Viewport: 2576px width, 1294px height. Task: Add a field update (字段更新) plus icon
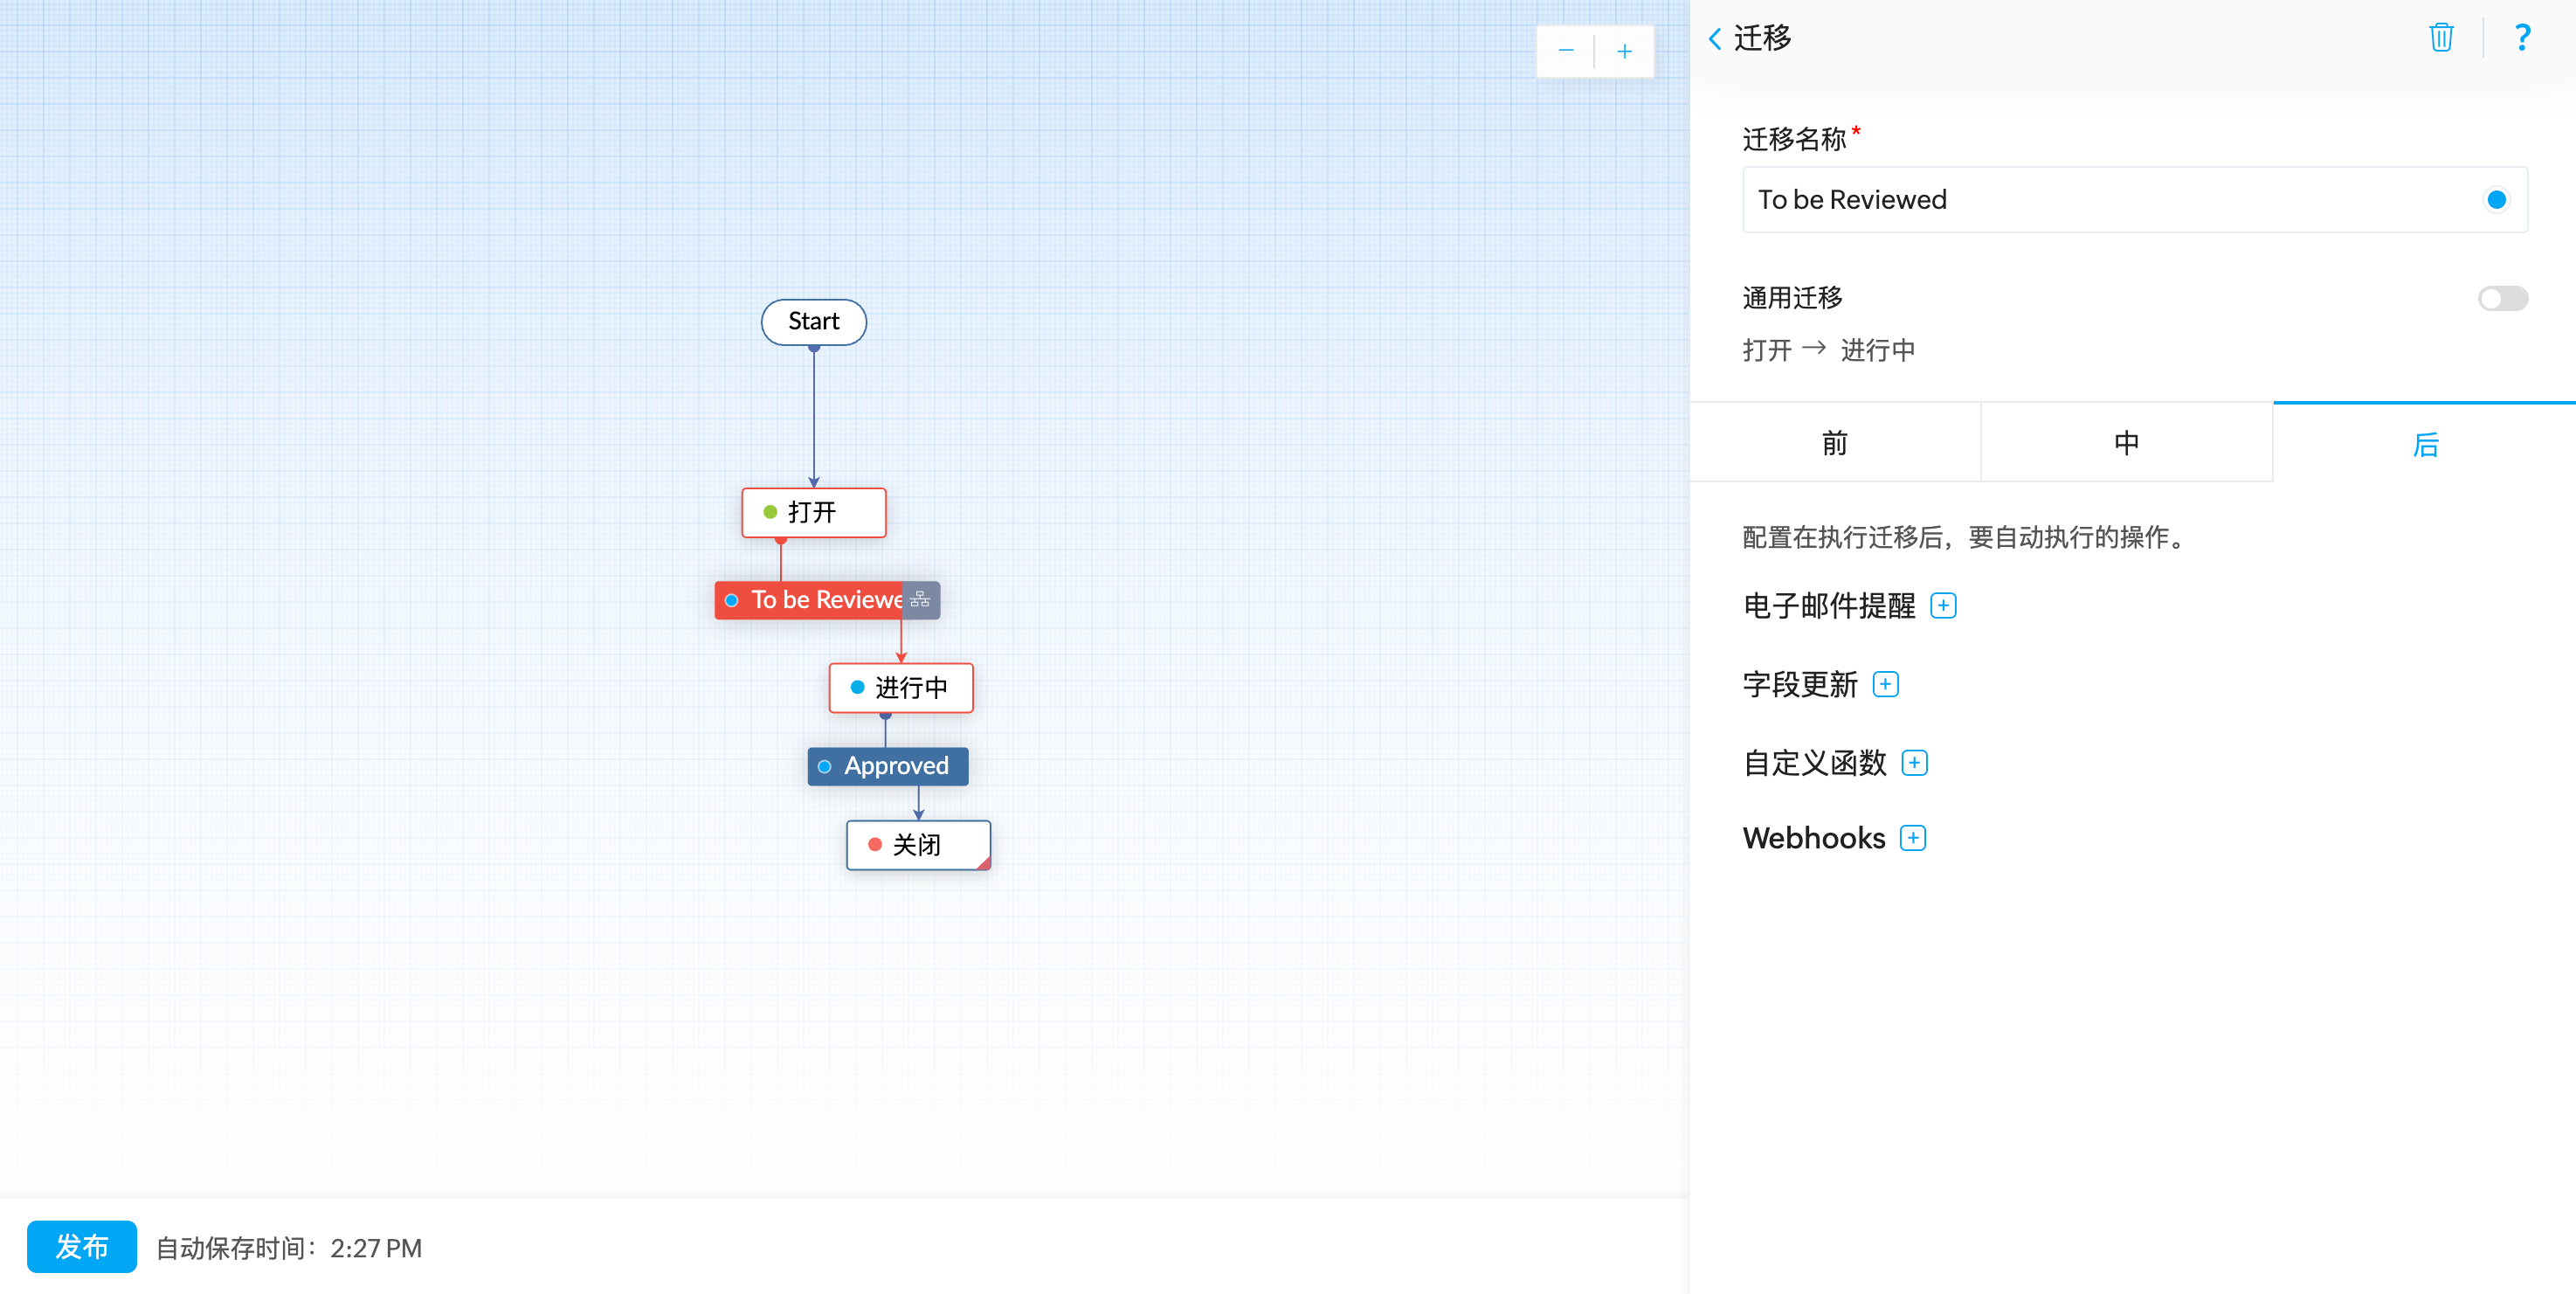1885,685
